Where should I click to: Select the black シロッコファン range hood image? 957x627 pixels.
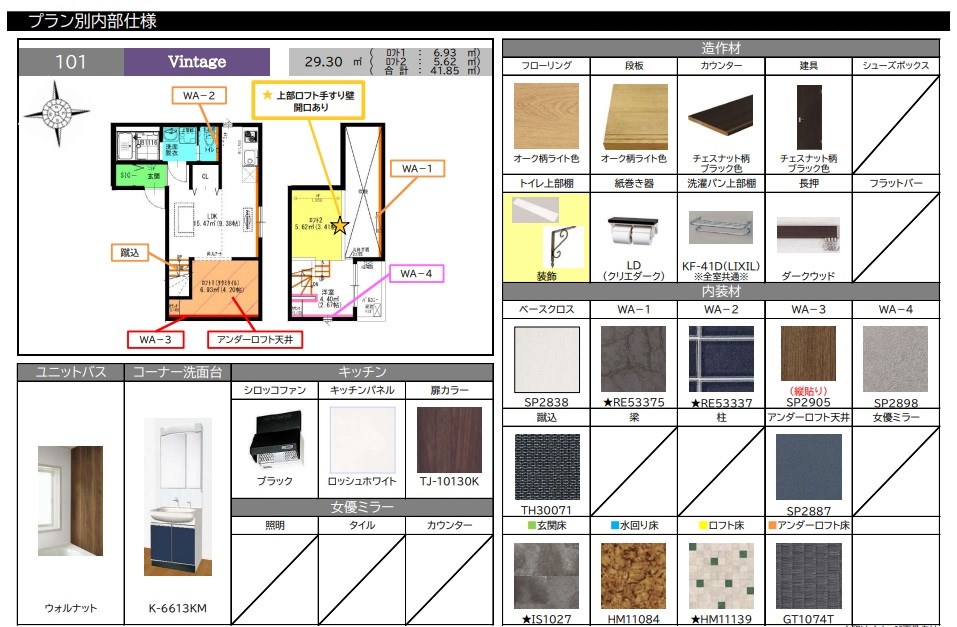pos(274,438)
